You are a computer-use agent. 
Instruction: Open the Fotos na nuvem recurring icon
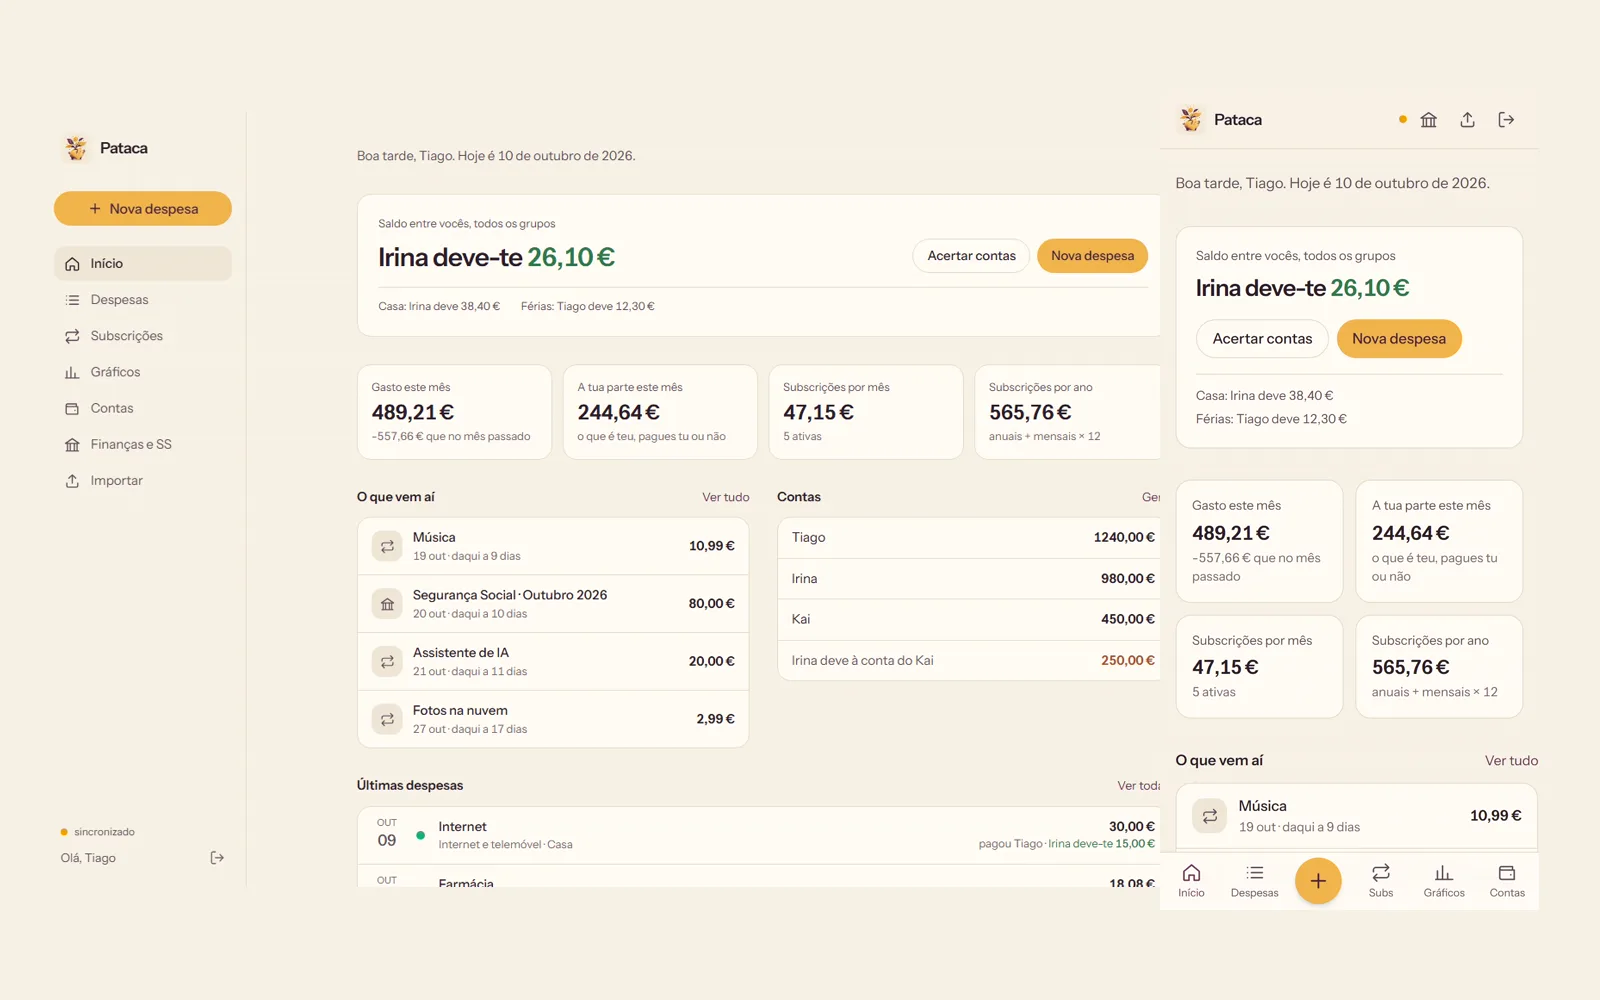point(387,720)
